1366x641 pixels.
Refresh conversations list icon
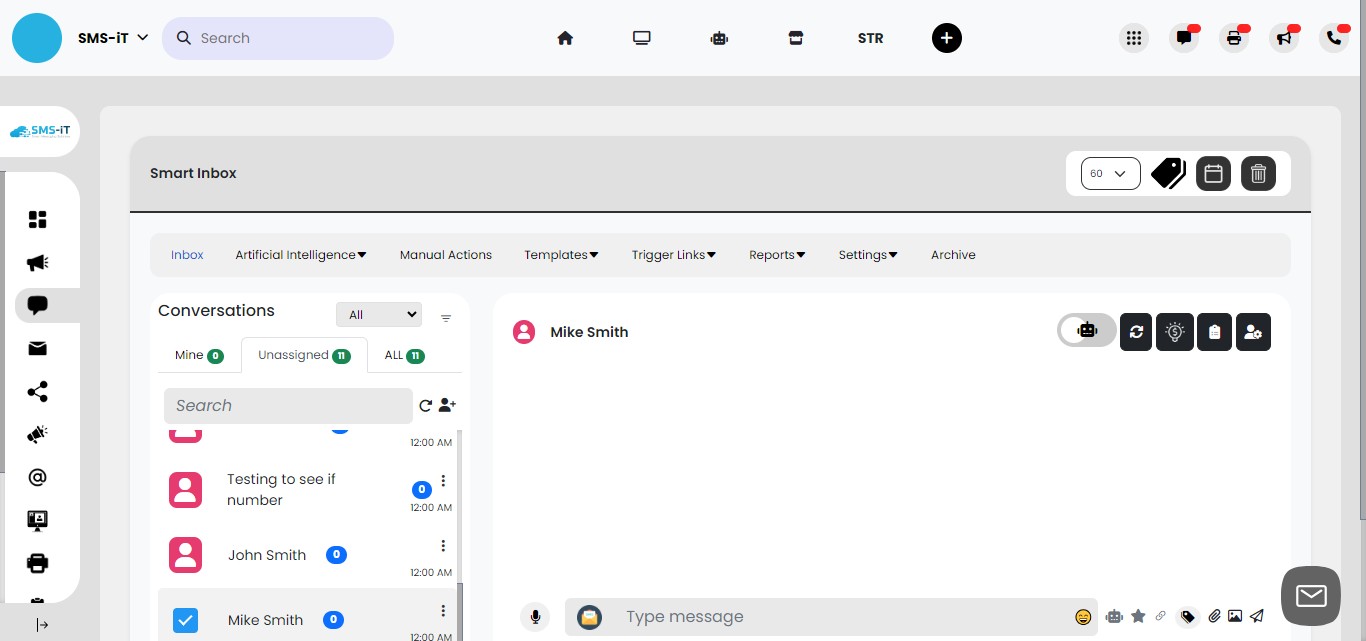pyautogui.click(x=425, y=405)
